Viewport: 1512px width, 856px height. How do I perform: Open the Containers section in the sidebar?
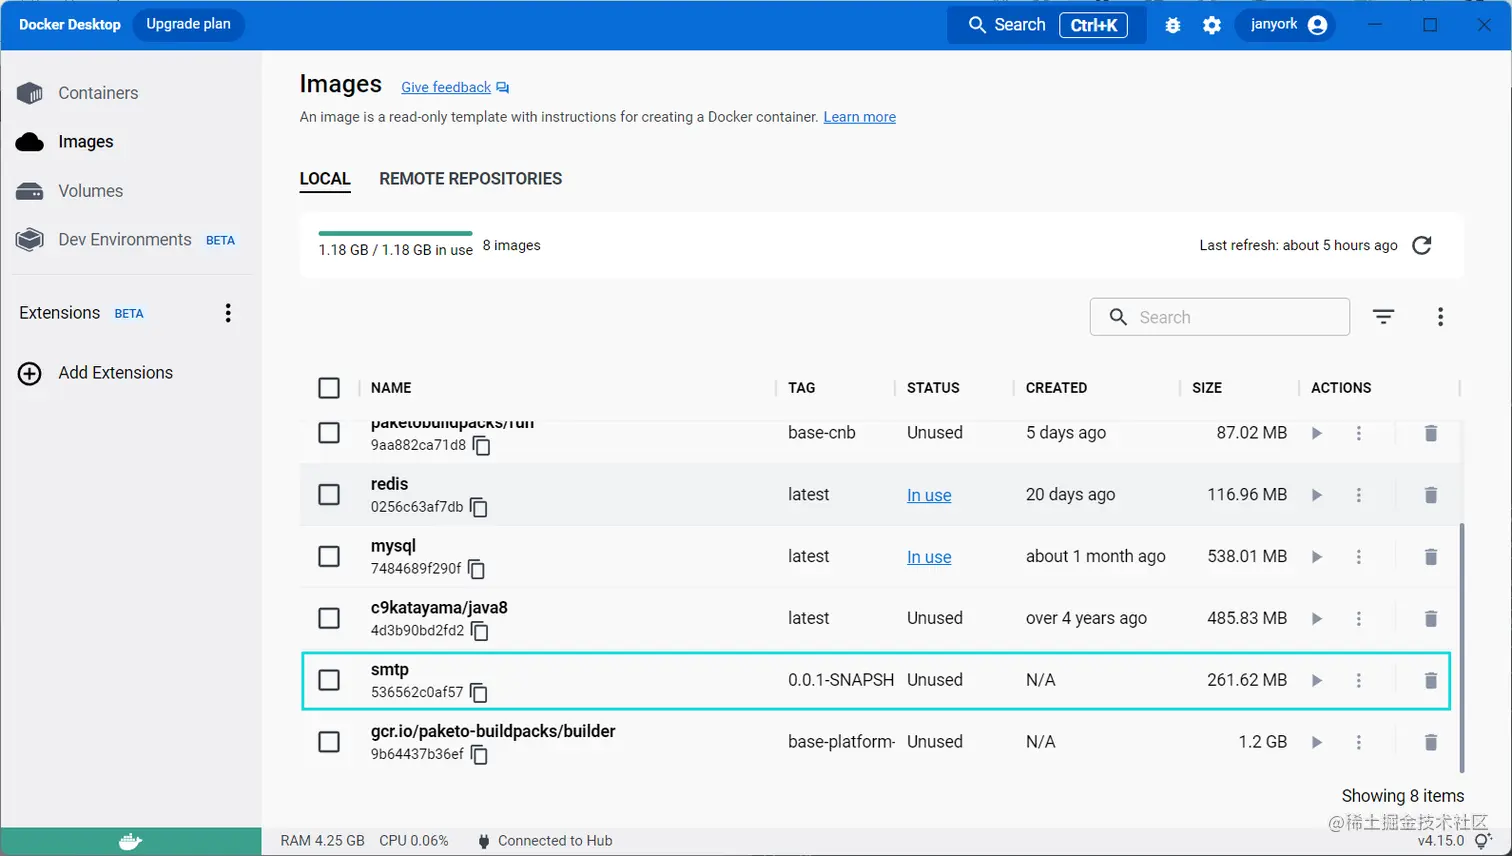click(78, 93)
